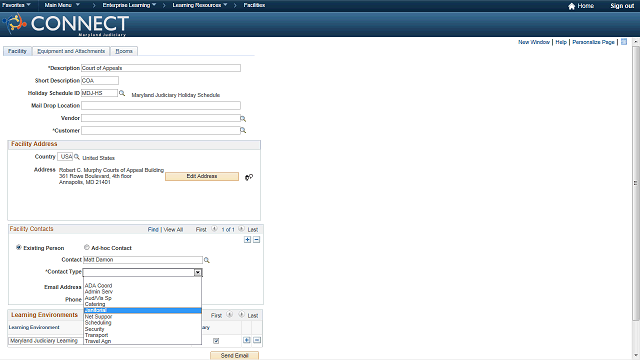The image size is (640, 360).
Task: Click the Vendor input field
Action: pyautogui.click(x=160, y=118)
